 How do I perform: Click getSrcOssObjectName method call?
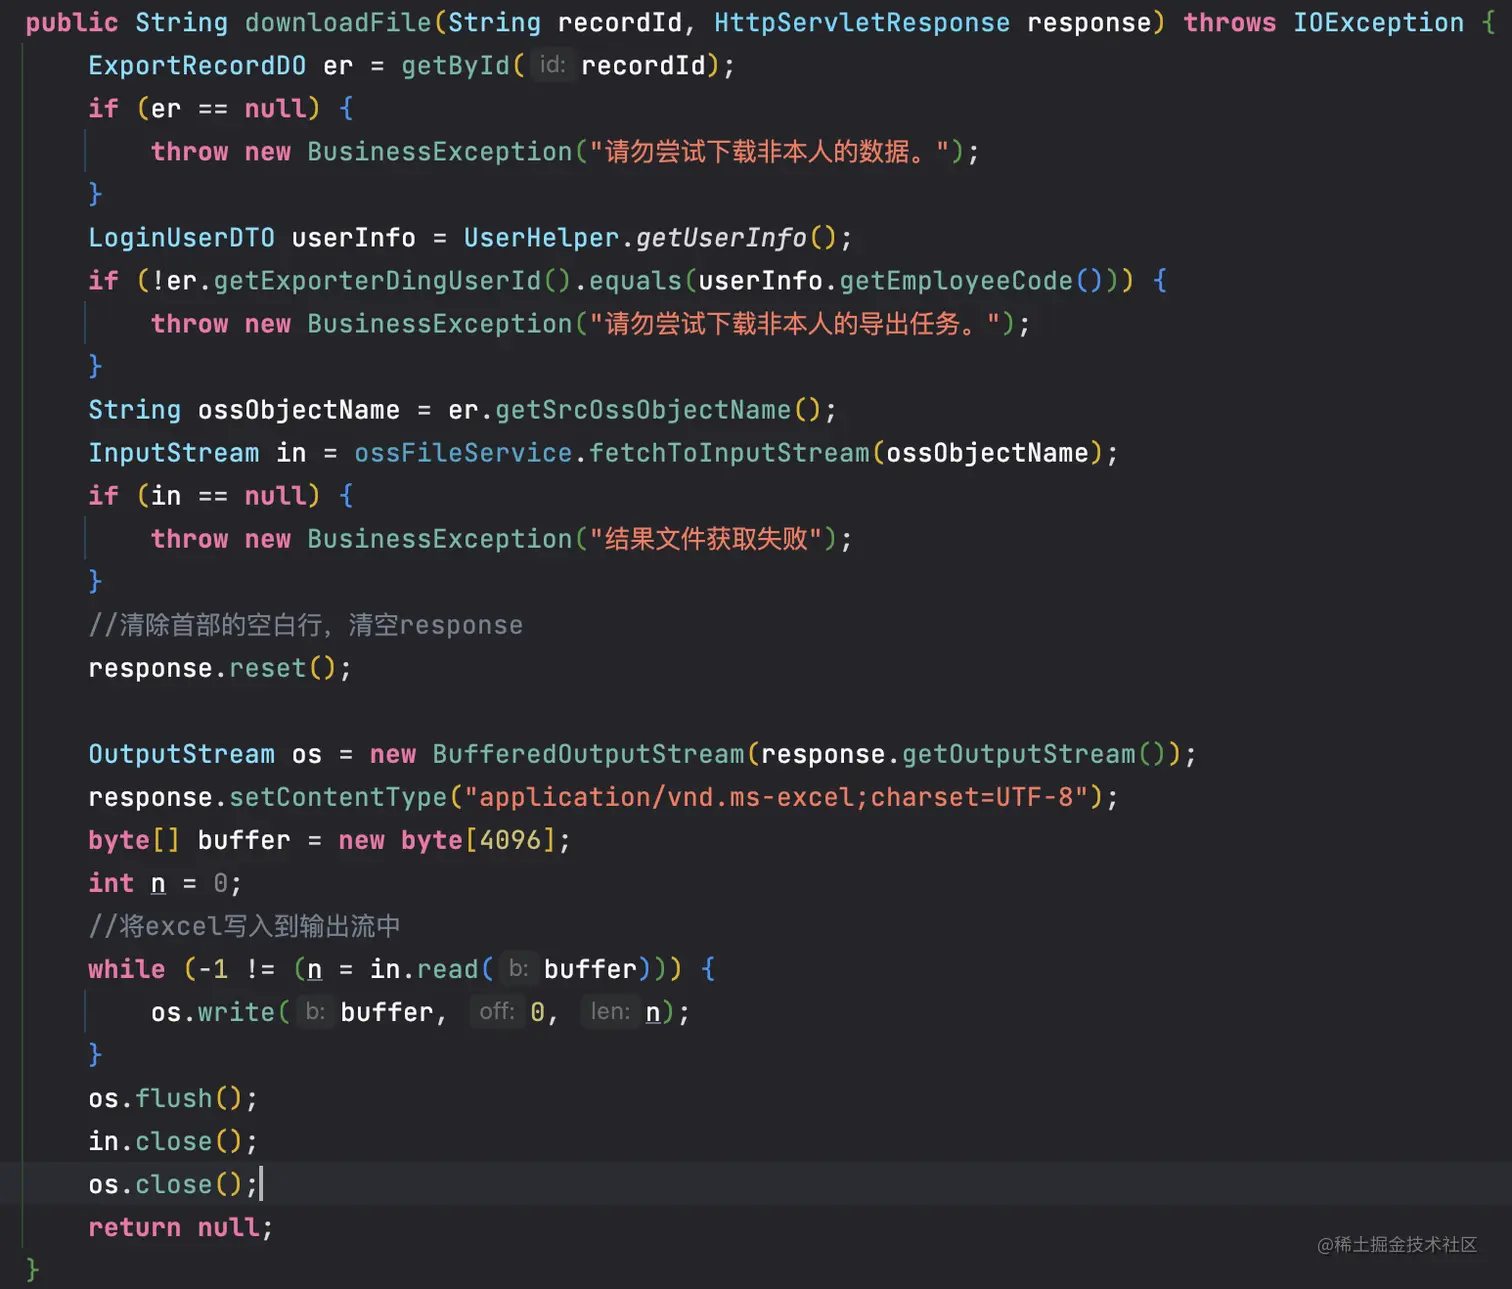643,409
